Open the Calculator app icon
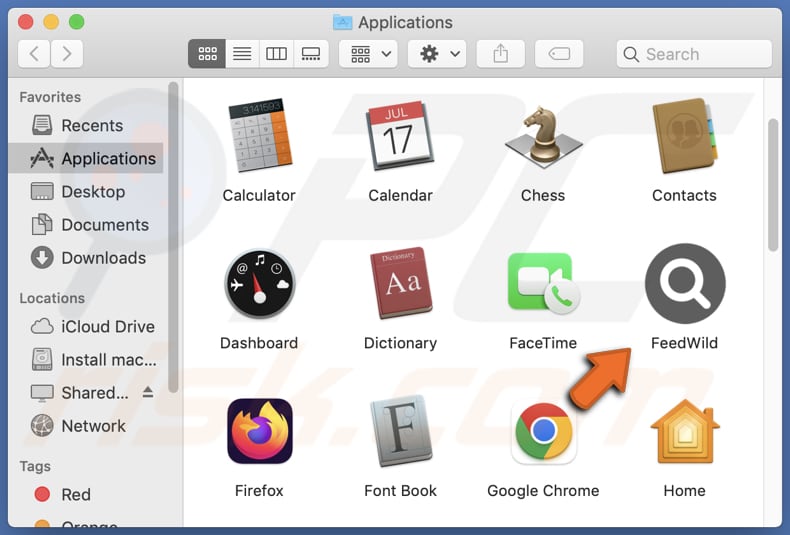The height and width of the screenshot is (535, 790). (259, 135)
